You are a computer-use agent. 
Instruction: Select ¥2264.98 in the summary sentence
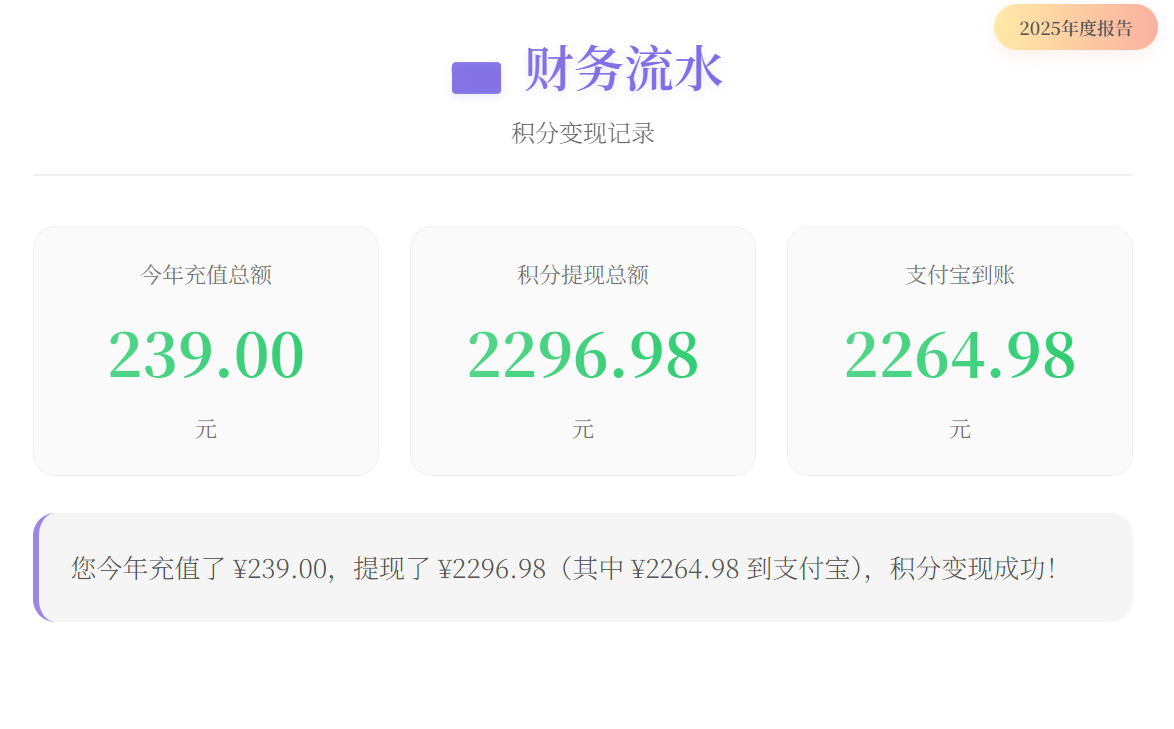[686, 569]
